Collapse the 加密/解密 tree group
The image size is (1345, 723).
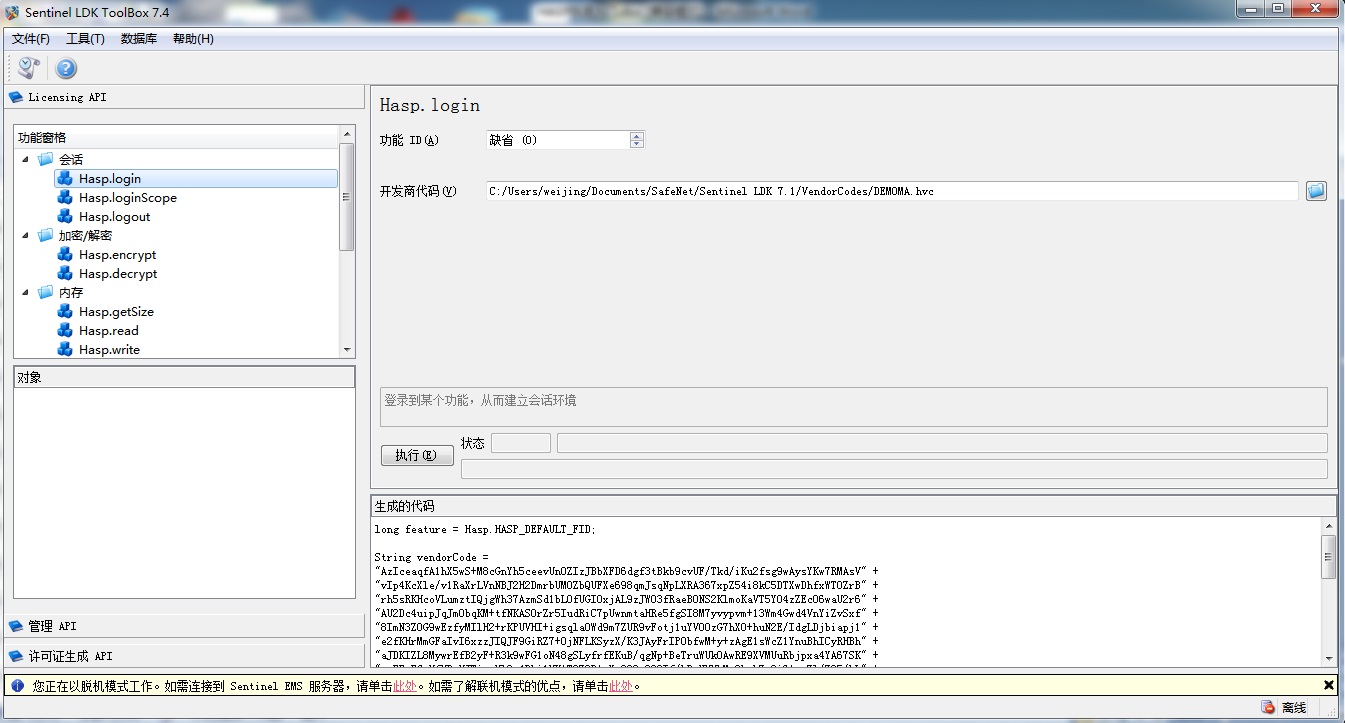(x=25, y=236)
